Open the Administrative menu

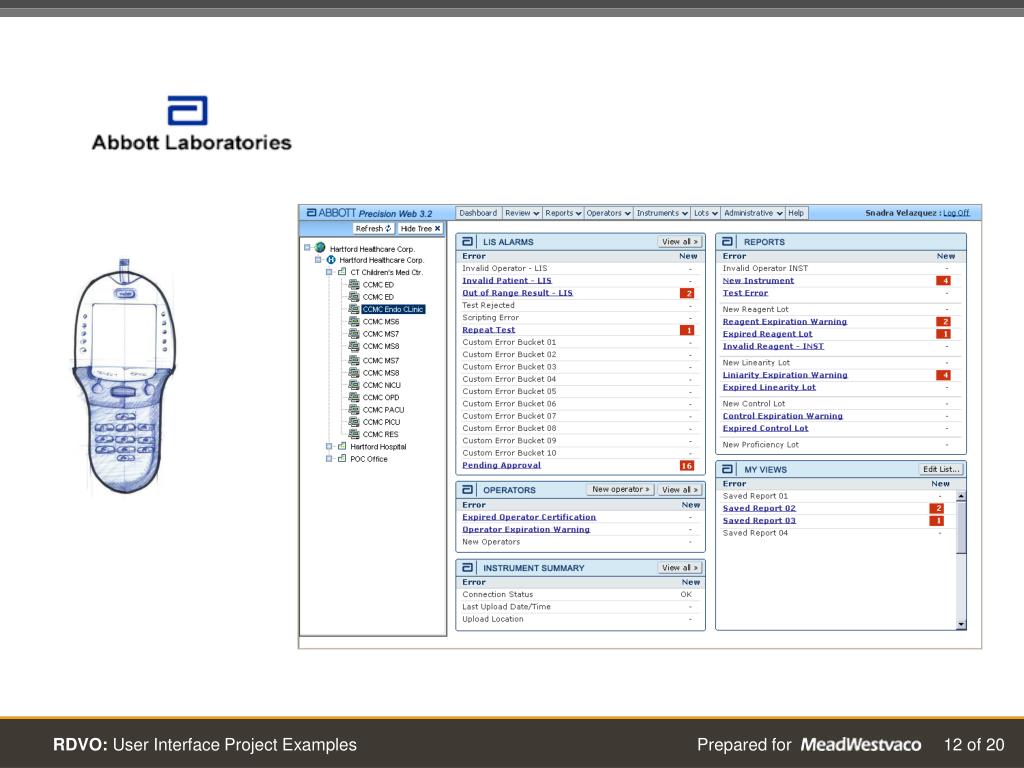click(x=753, y=213)
